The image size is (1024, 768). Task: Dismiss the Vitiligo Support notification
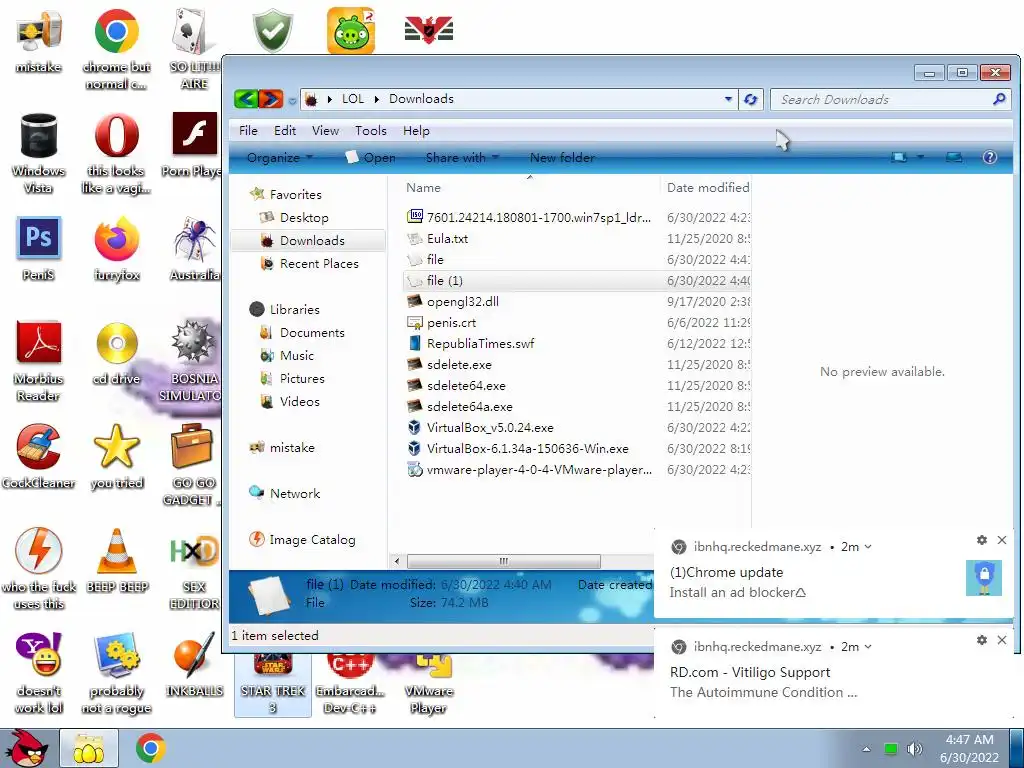coord(1002,640)
